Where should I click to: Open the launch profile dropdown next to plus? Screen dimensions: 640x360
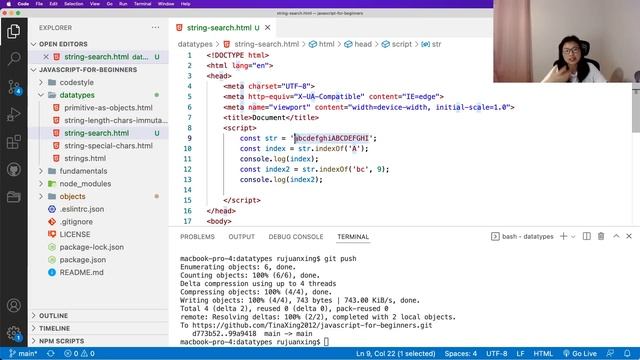pos(573,236)
